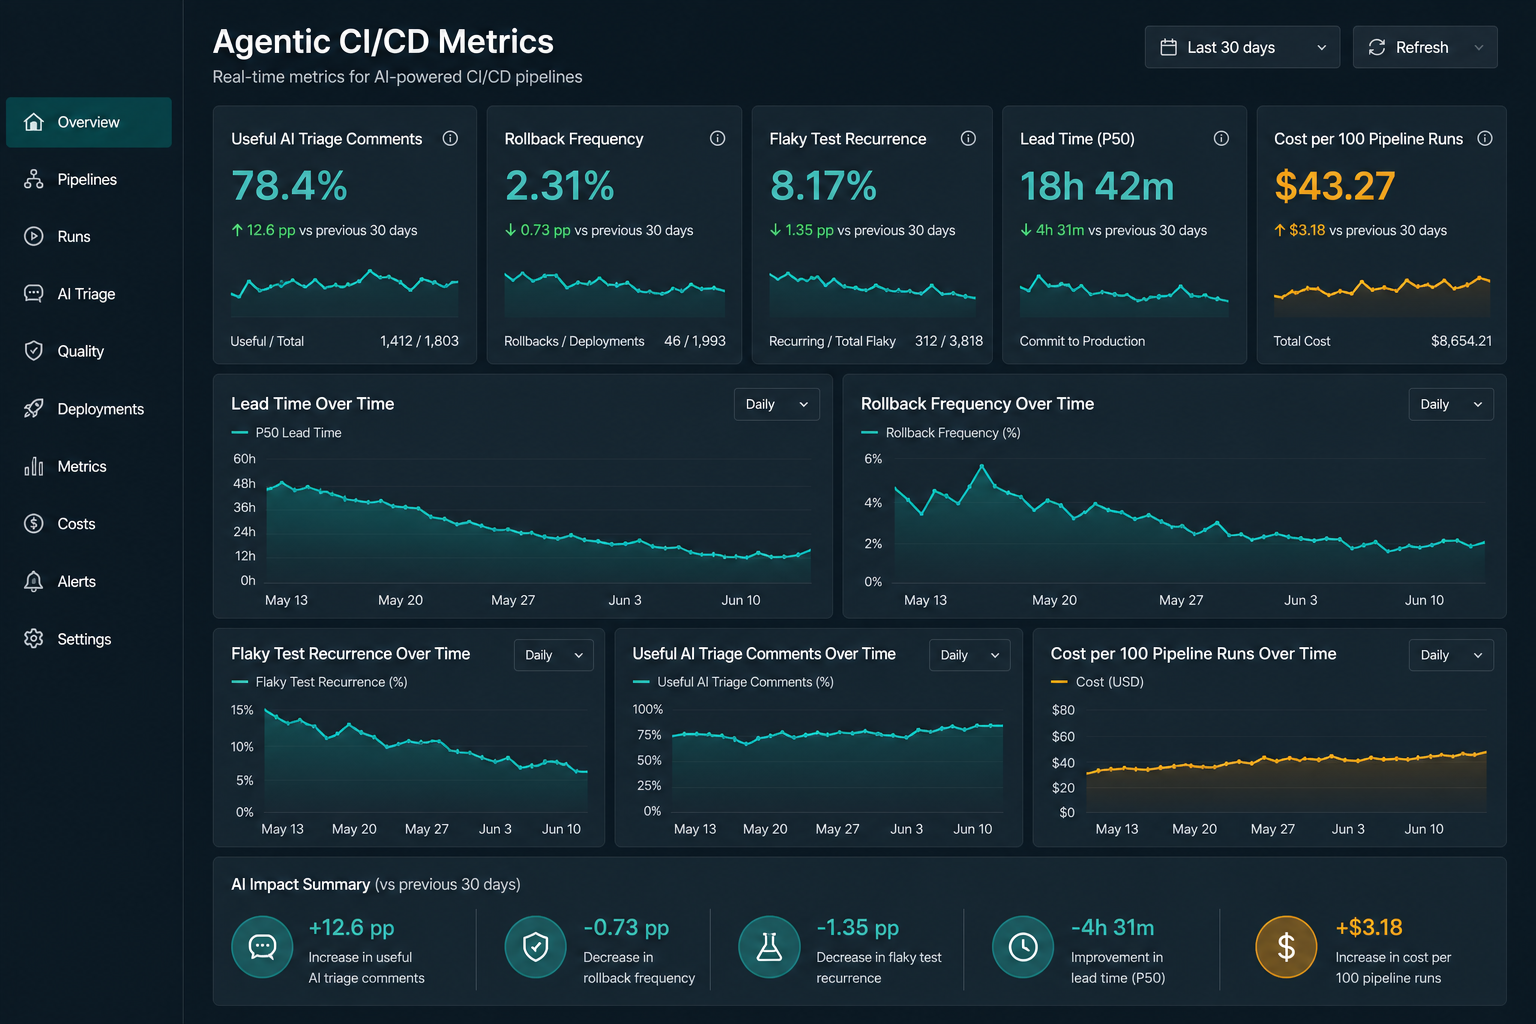Viewport: 1536px width, 1024px height.
Task: Click the 1,412 / 1,803 useful total figure
Action: pos(419,341)
